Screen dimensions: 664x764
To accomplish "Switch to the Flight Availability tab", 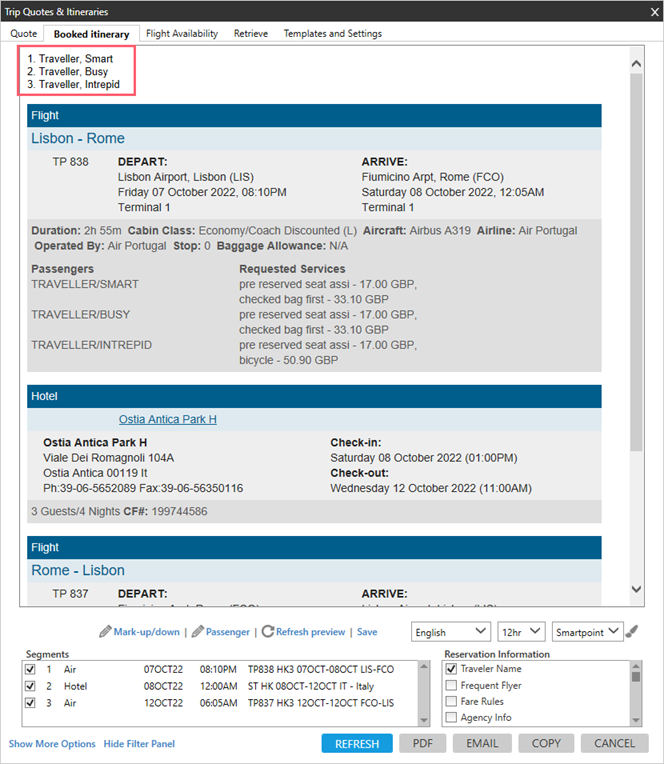I will (x=182, y=34).
